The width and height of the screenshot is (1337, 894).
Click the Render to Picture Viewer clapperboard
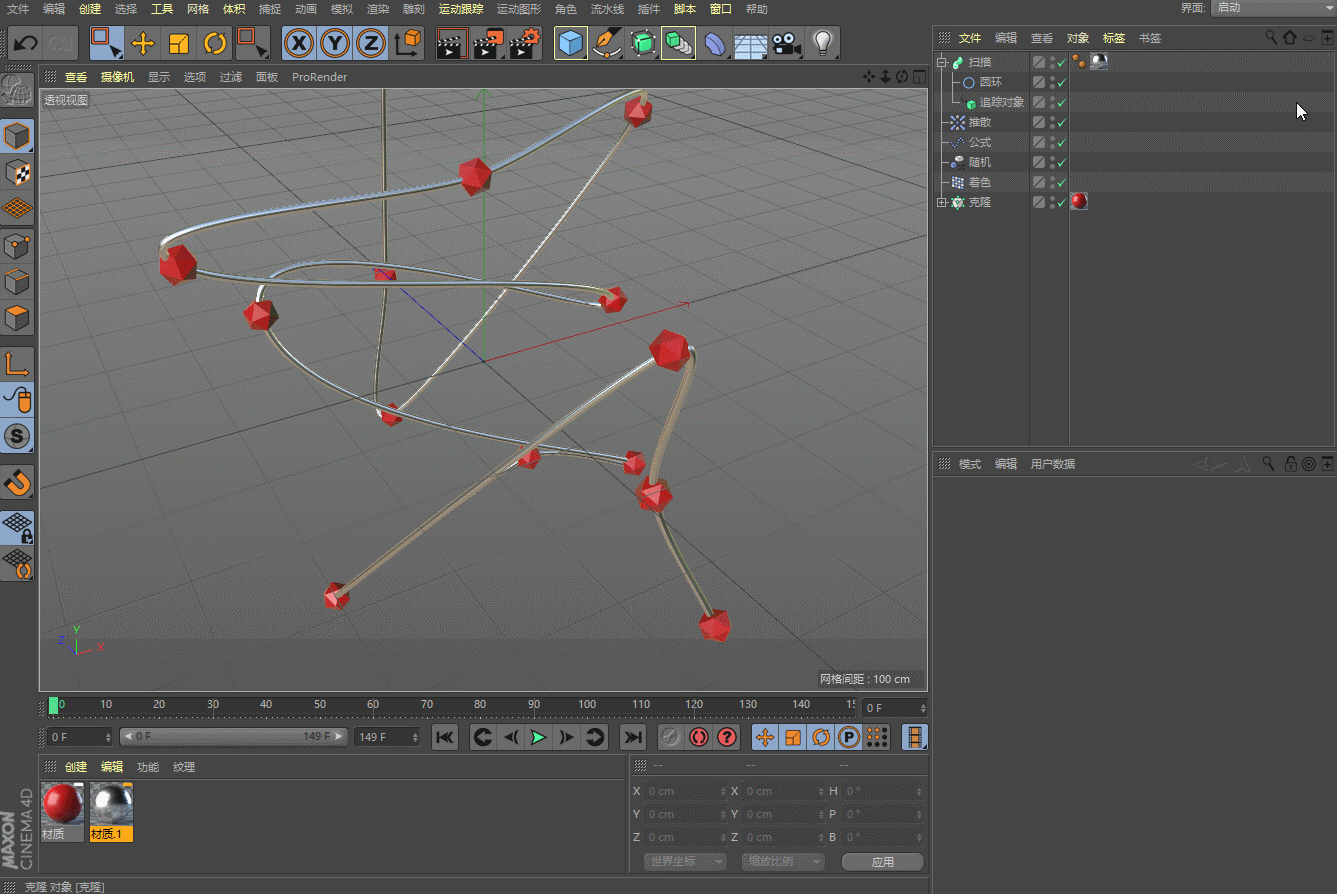coord(488,43)
